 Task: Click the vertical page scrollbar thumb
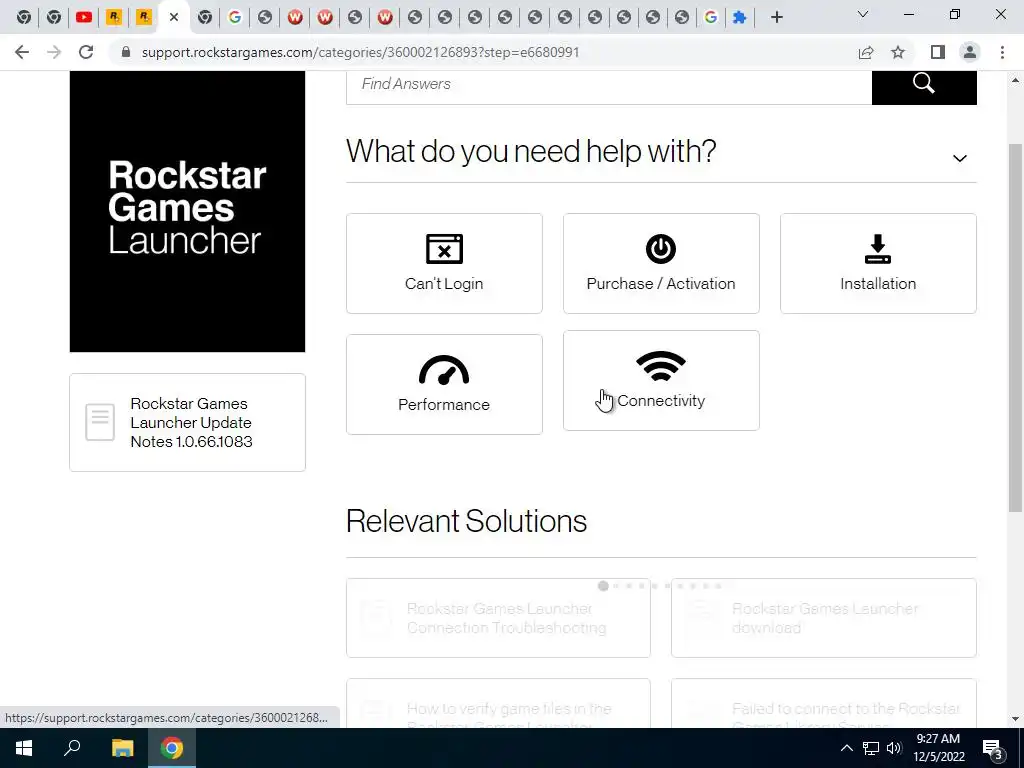click(x=1015, y=327)
